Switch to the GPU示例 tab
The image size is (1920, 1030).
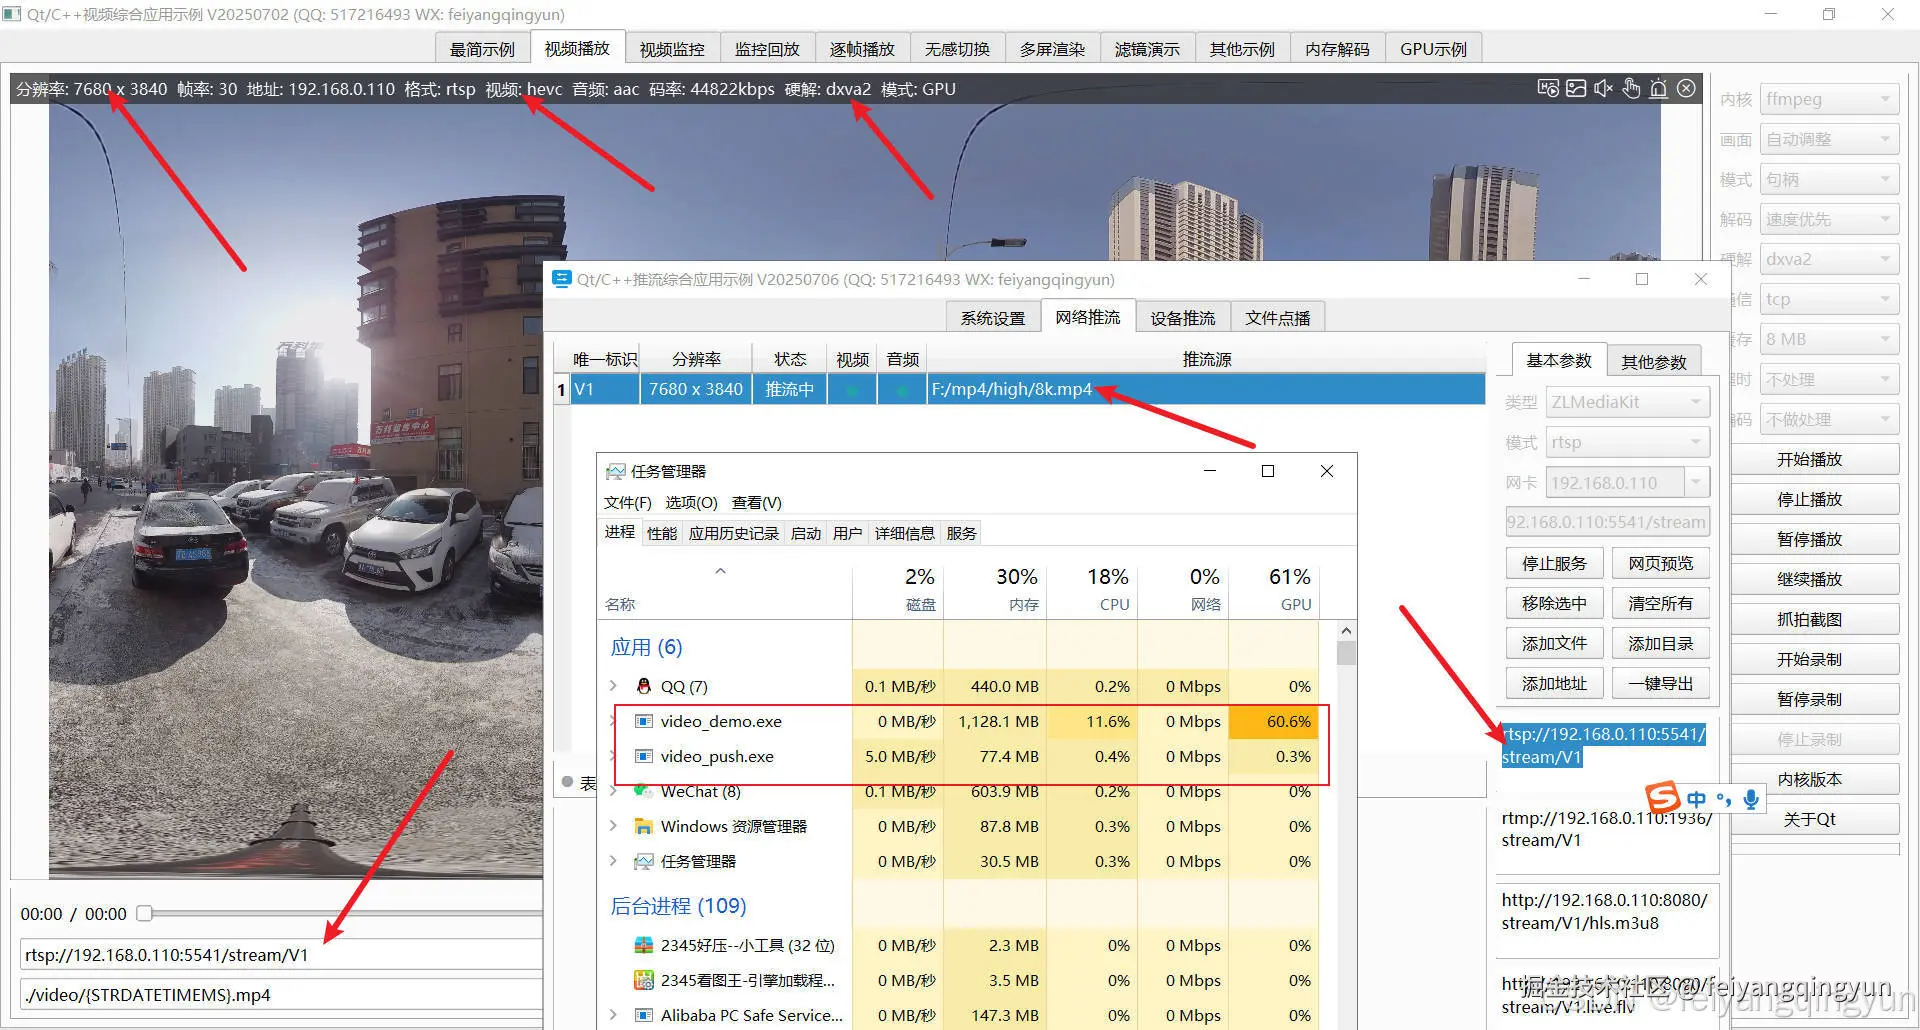pos(1433,49)
